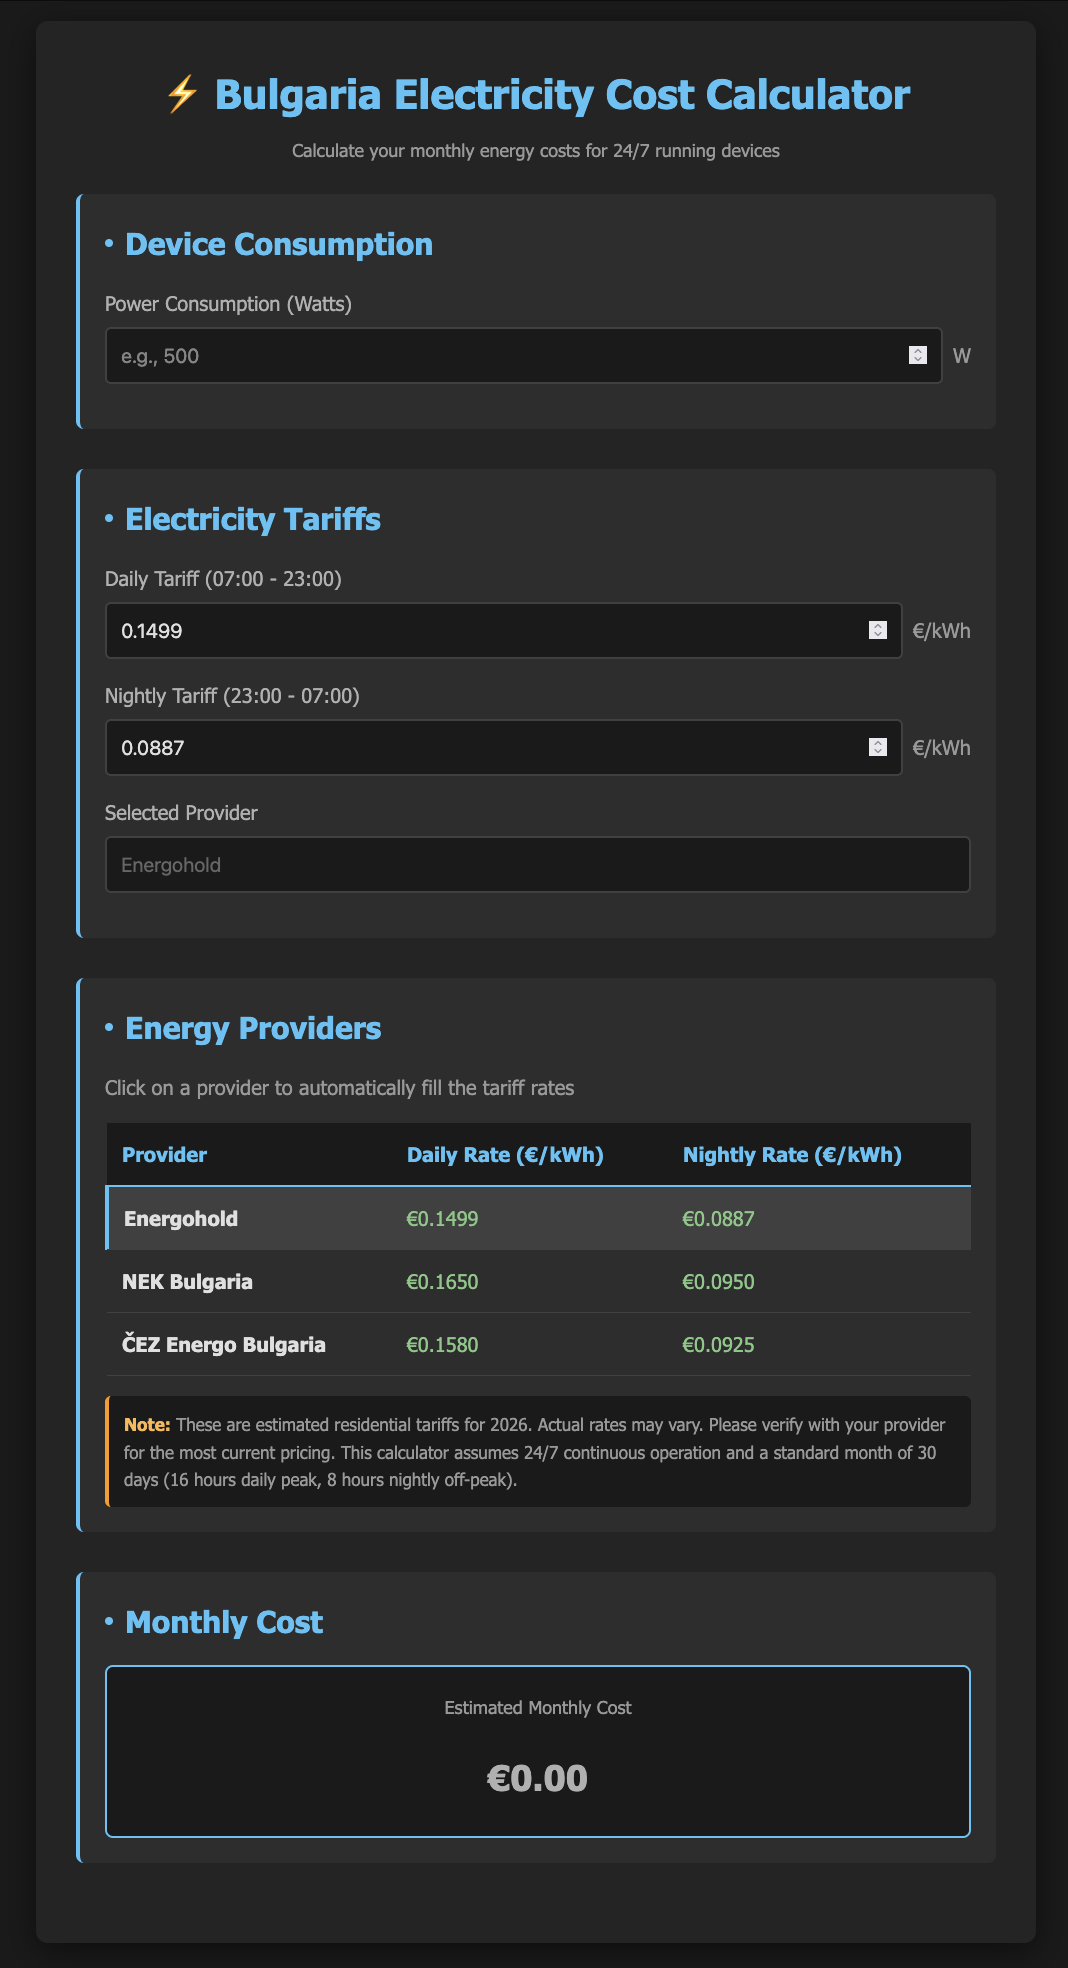The height and width of the screenshot is (1968, 1068).
Task: Click the €0.00 estimated monthly cost value
Action: [x=537, y=1779]
